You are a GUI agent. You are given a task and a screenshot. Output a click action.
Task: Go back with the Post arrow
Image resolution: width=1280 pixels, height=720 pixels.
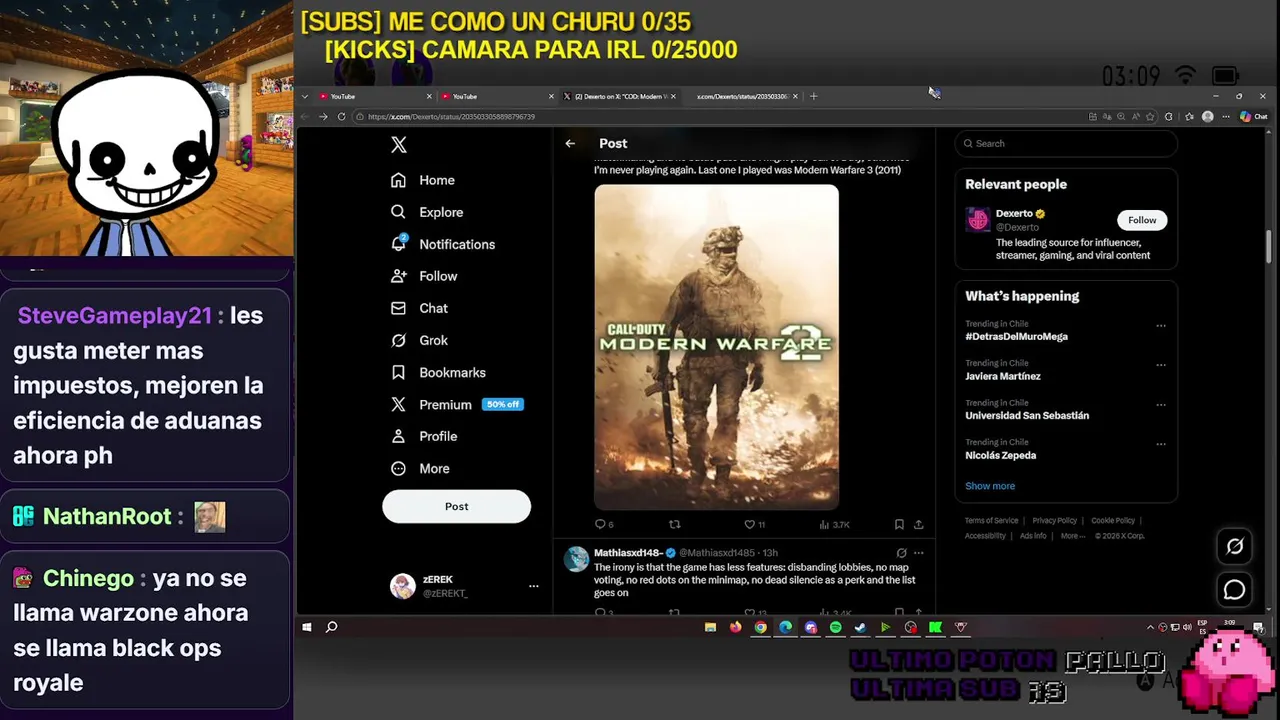(x=570, y=143)
